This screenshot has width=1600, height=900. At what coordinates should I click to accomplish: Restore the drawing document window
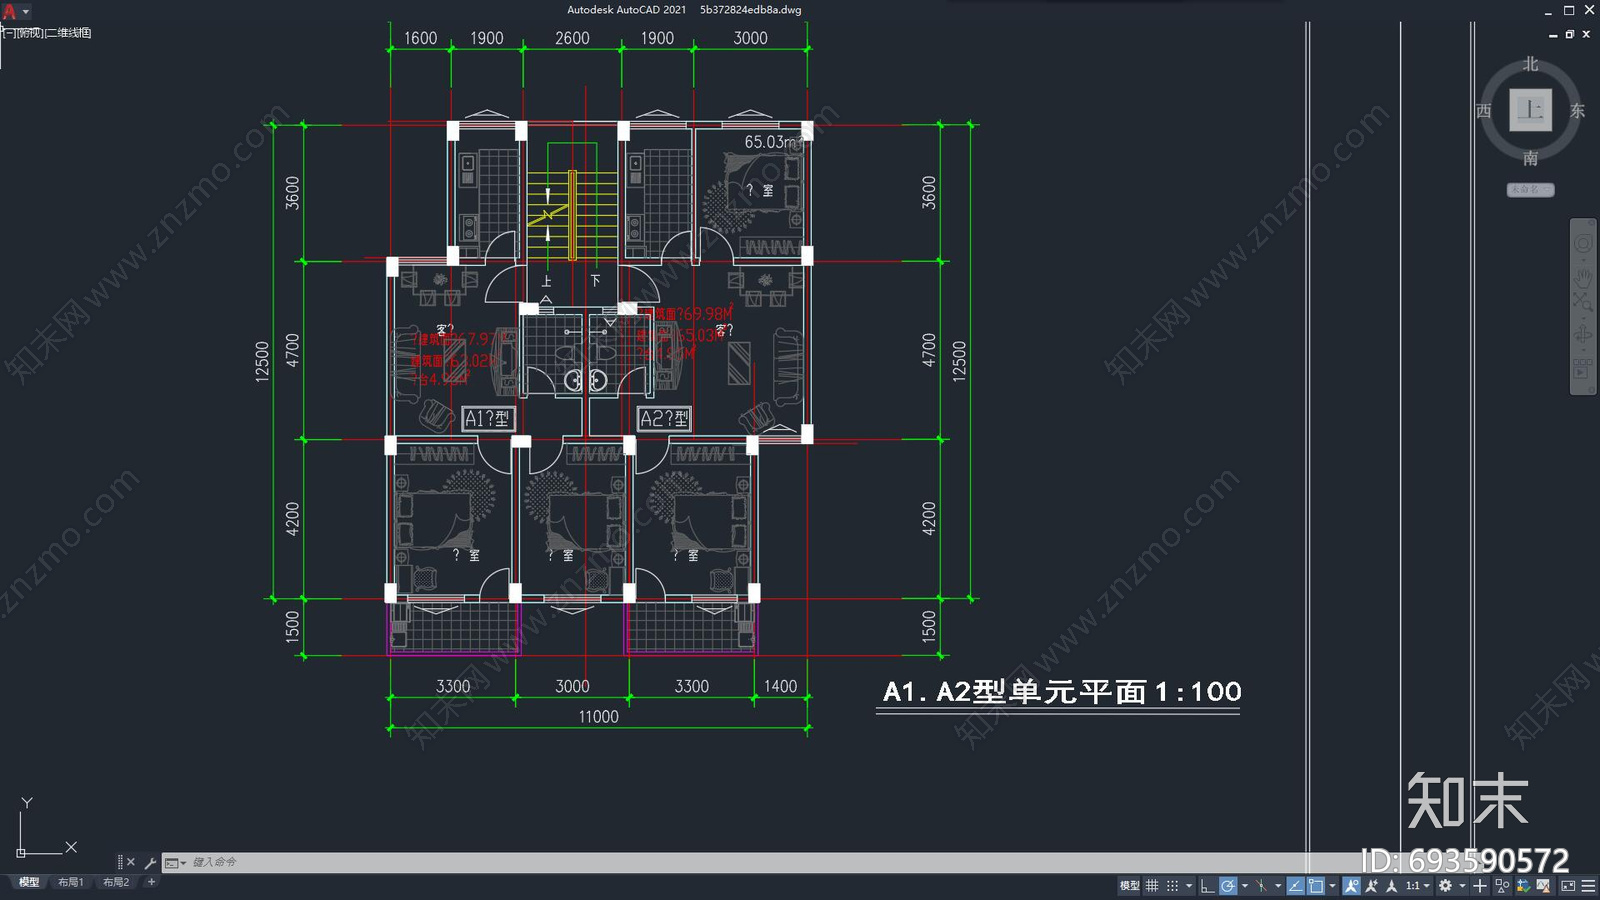click(1570, 35)
